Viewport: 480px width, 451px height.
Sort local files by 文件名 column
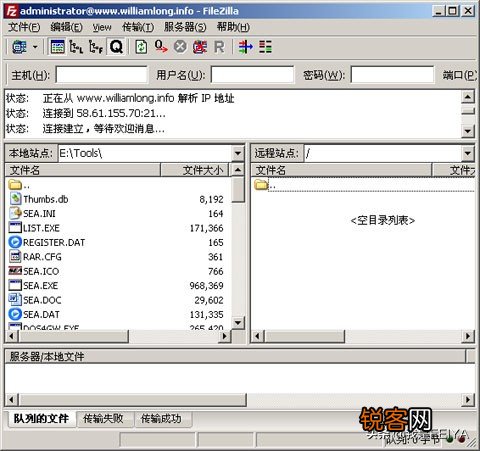click(x=83, y=170)
